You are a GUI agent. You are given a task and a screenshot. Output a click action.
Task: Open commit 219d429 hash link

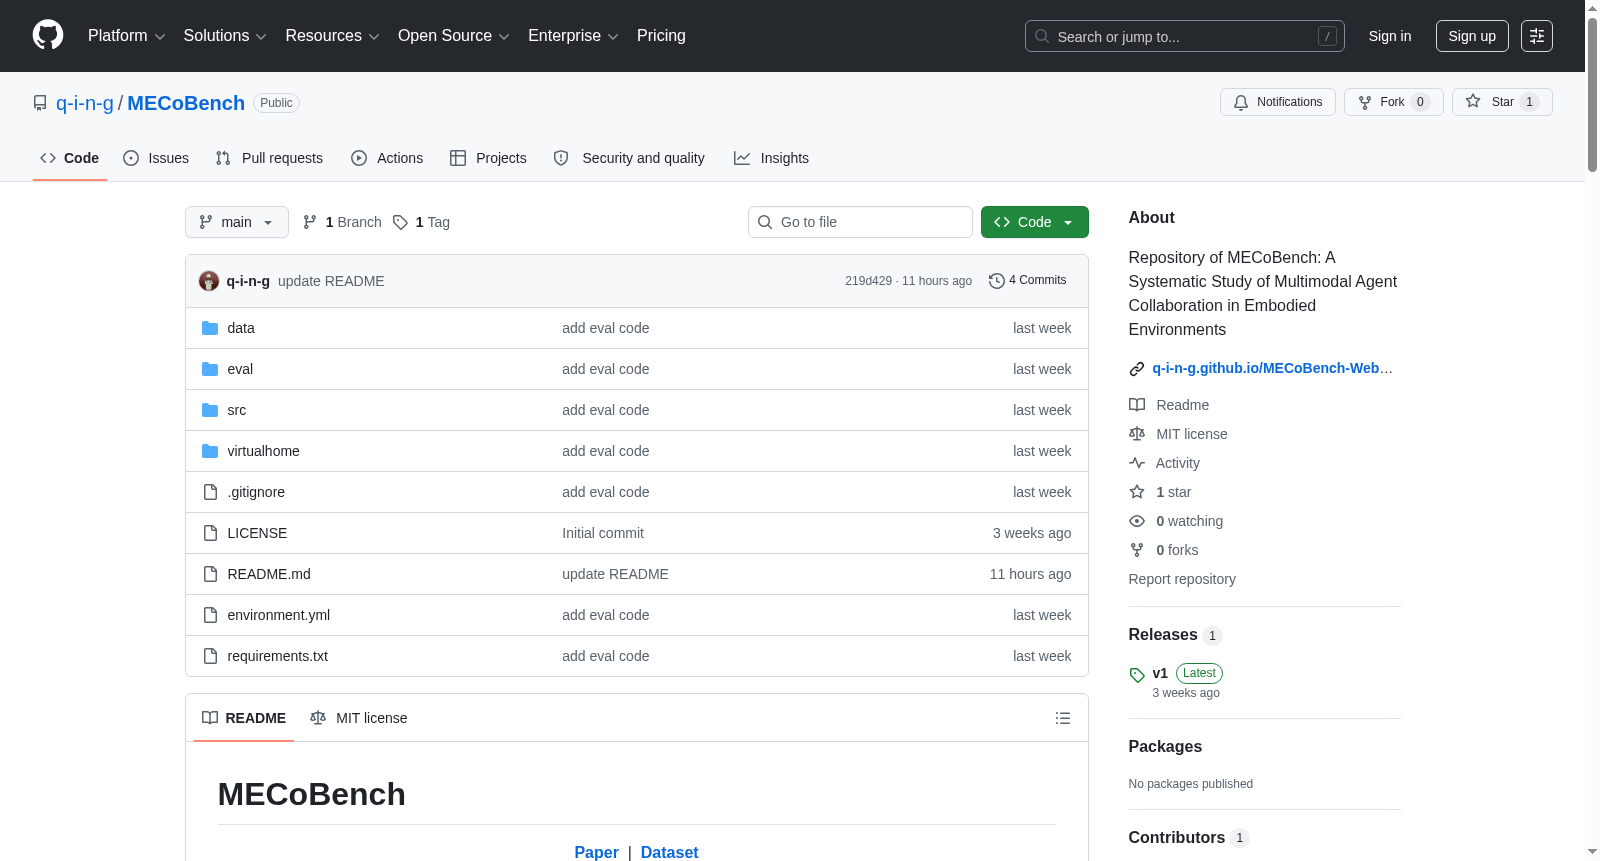tap(868, 281)
